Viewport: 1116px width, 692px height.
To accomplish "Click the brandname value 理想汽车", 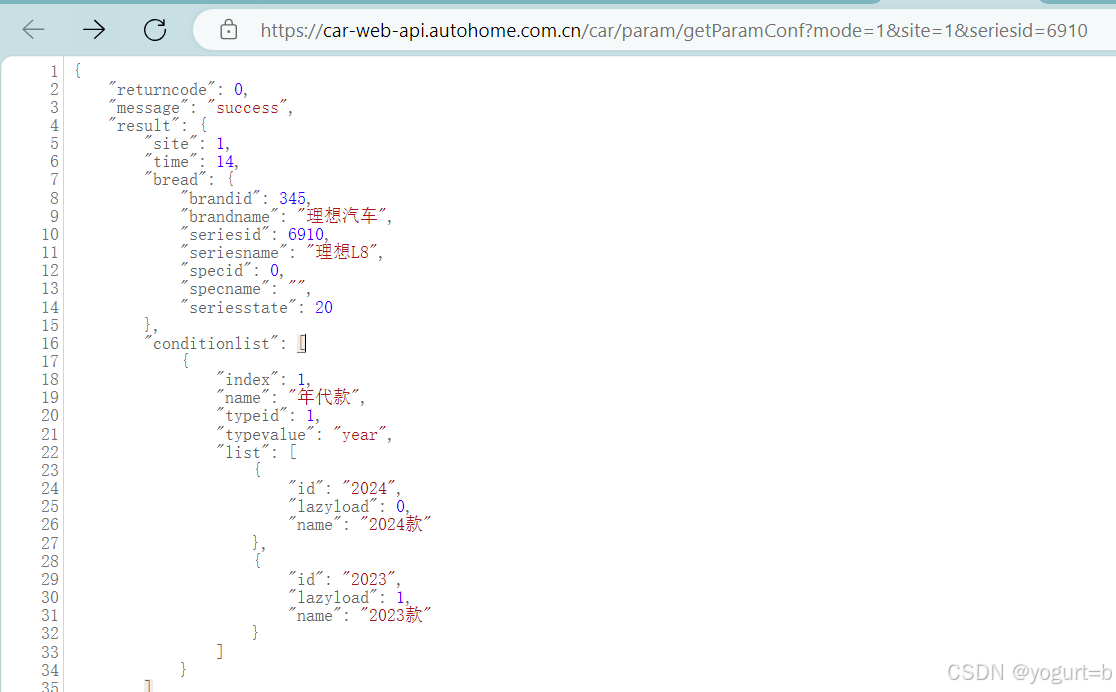I will (x=342, y=216).
